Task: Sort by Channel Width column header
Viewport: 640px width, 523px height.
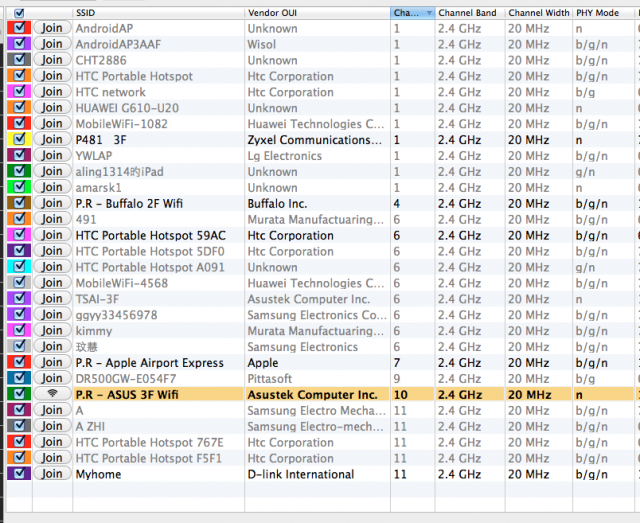Action: [x=539, y=13]
